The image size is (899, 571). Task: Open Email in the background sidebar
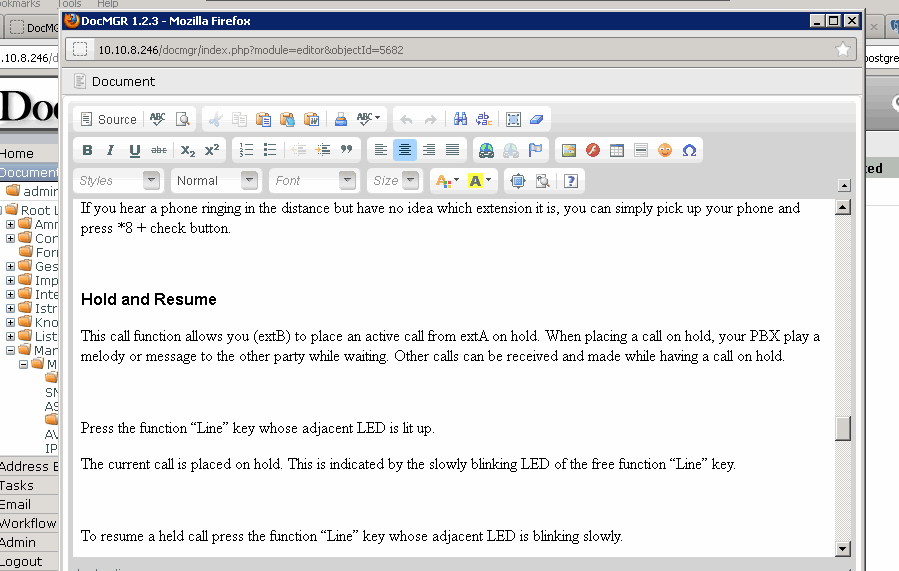click(x=15, y=504)
